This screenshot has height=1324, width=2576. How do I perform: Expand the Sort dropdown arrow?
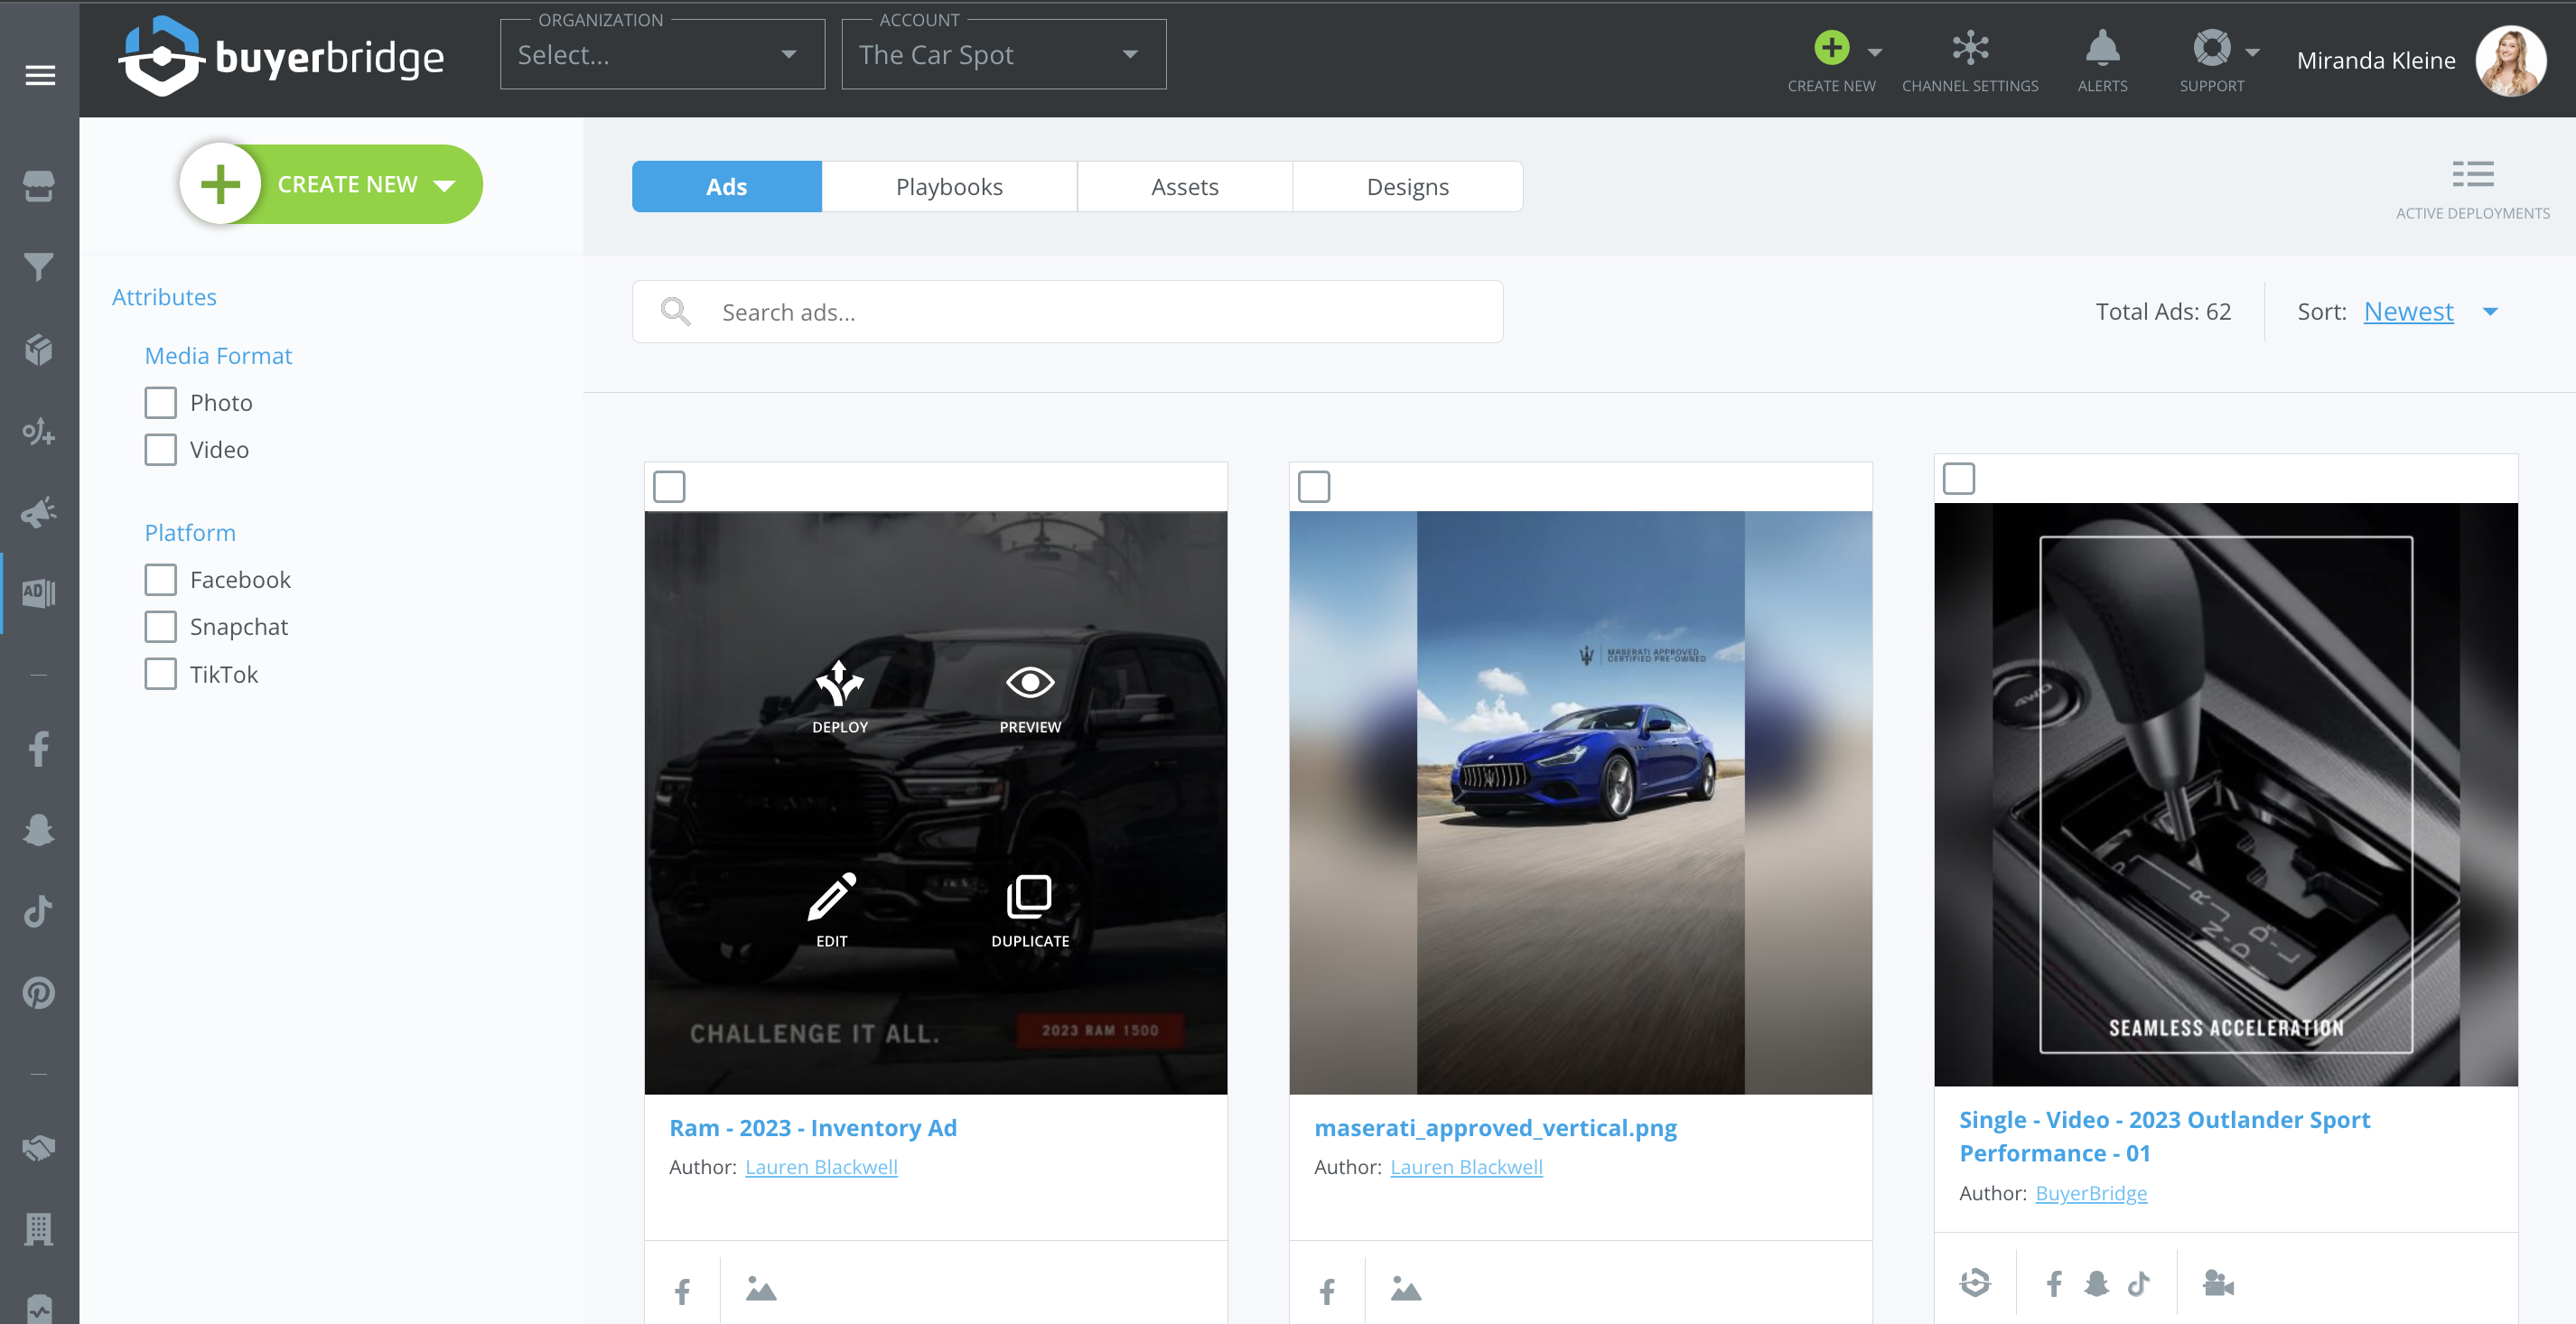pyautogui.click(x=2490, y=312)
